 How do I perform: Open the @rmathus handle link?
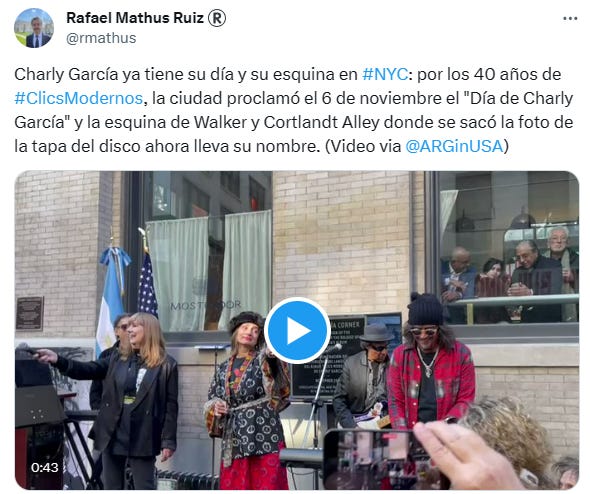[101, 38]
